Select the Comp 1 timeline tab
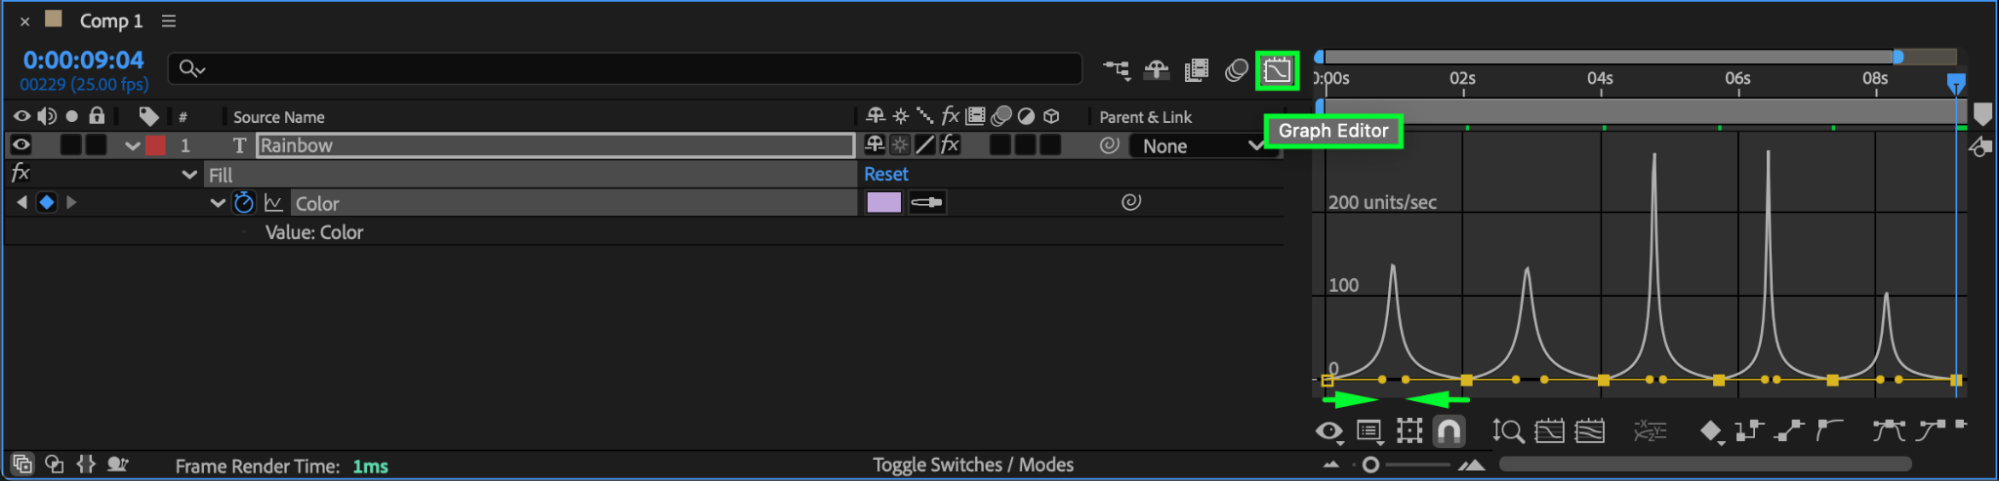The height and width of the screenshot is (482, 1999). point(110,21)
